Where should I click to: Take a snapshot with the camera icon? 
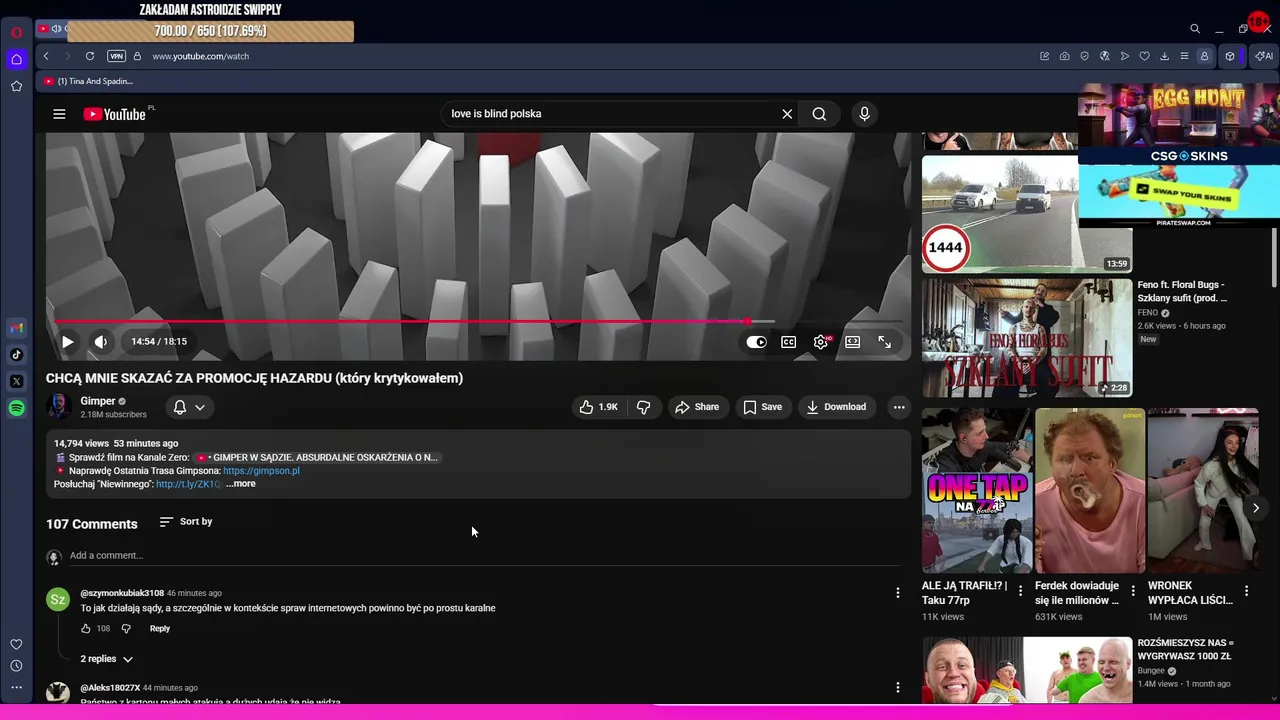[x=1064, y=57]
